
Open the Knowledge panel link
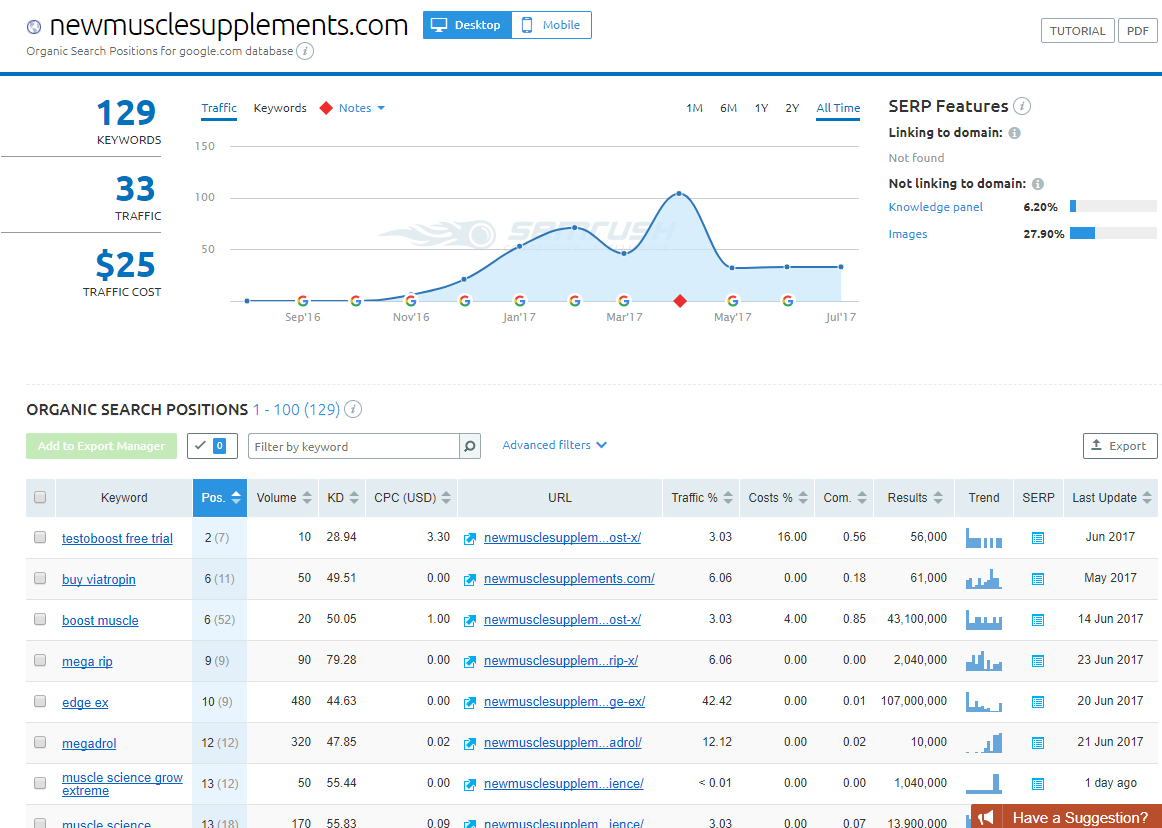(x=935, y=207)
